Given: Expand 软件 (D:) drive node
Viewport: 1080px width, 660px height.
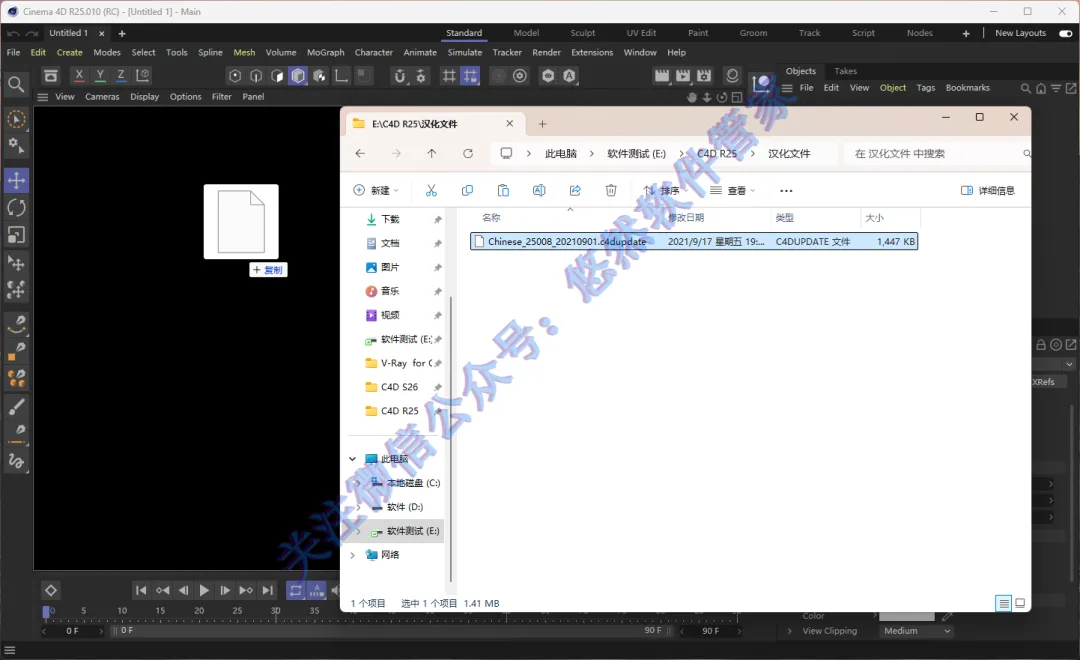Looking at the screenshot, I should 358,507.
